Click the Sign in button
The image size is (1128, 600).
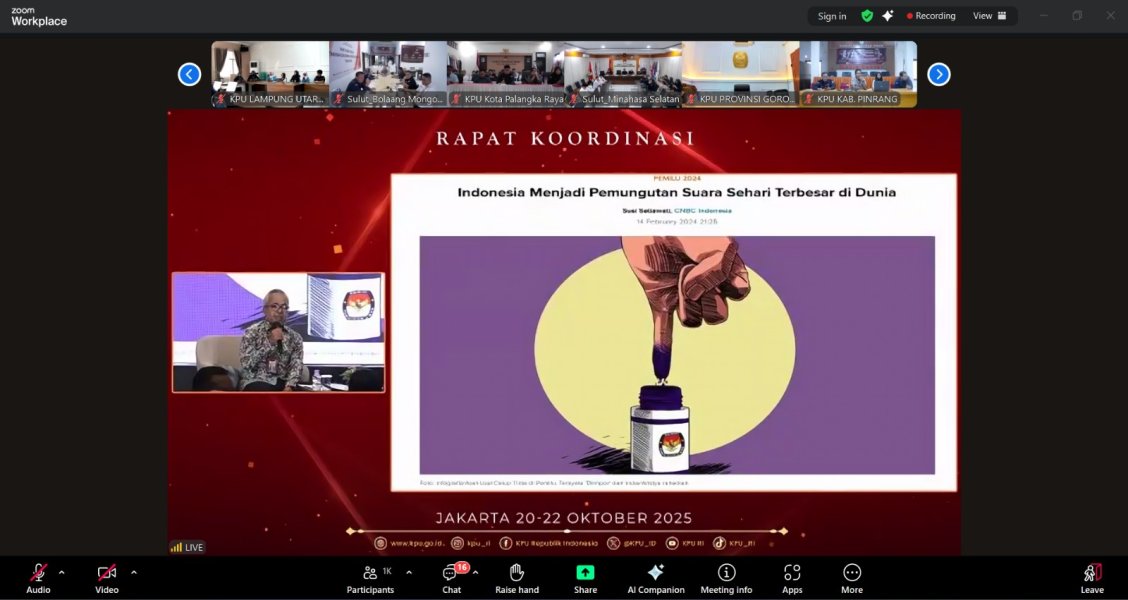832,16
